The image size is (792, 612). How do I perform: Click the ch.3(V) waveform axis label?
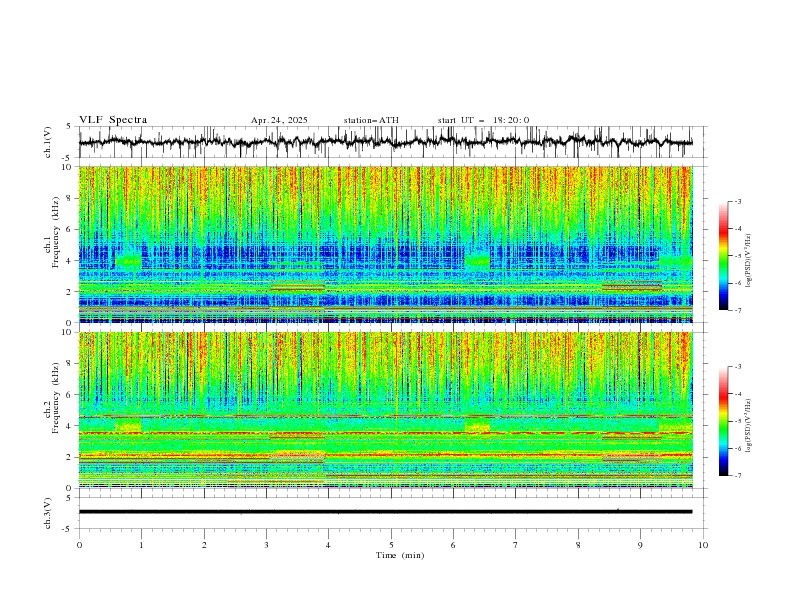[48, 513]
